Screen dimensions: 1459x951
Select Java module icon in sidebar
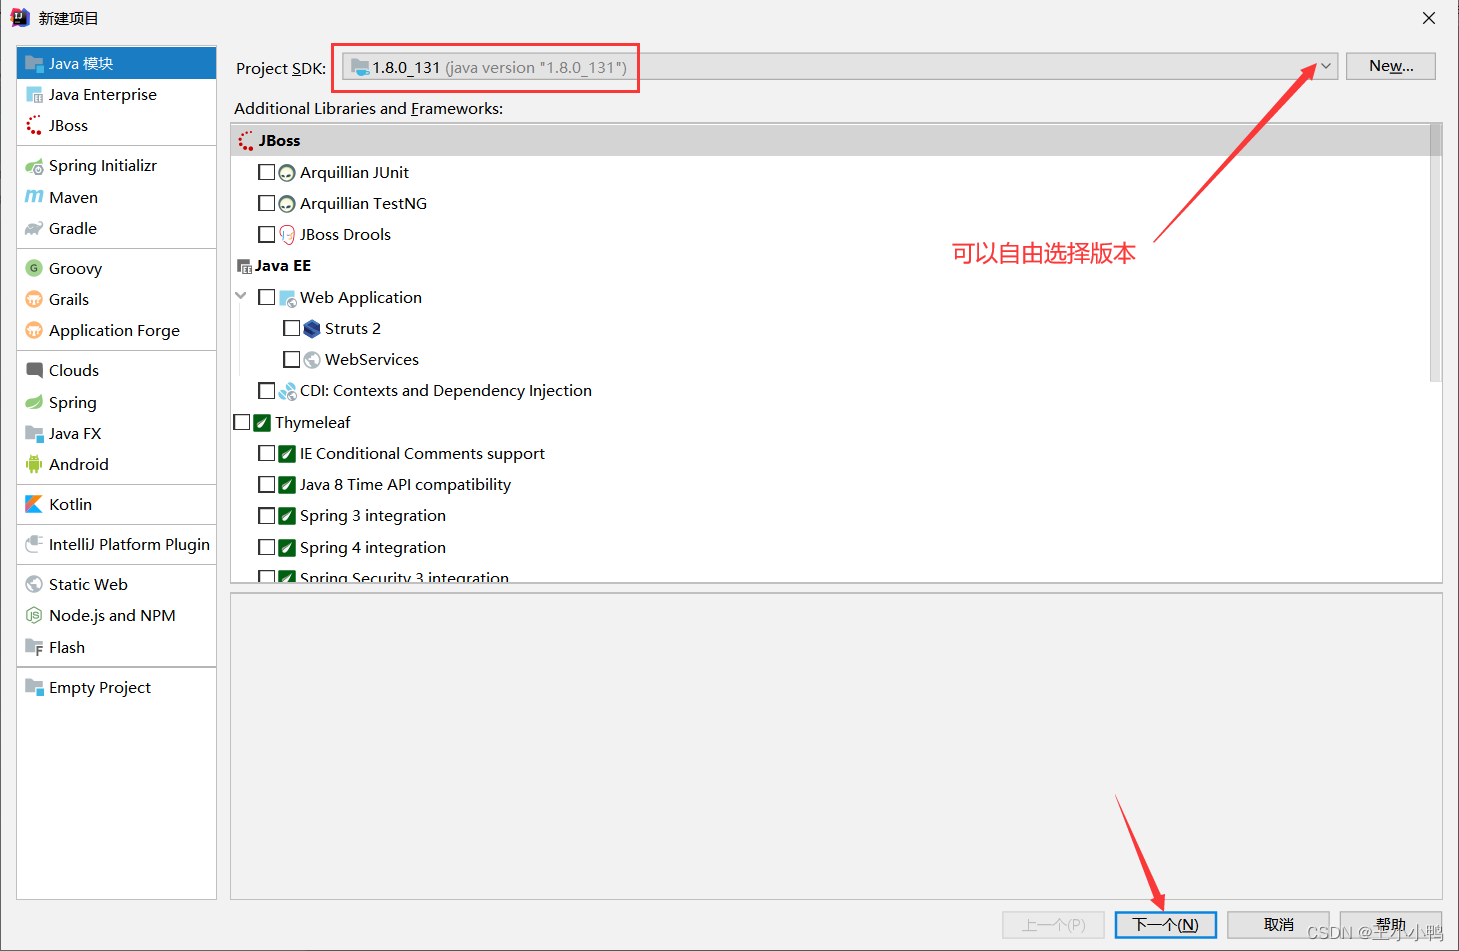(x=34, y=63)
